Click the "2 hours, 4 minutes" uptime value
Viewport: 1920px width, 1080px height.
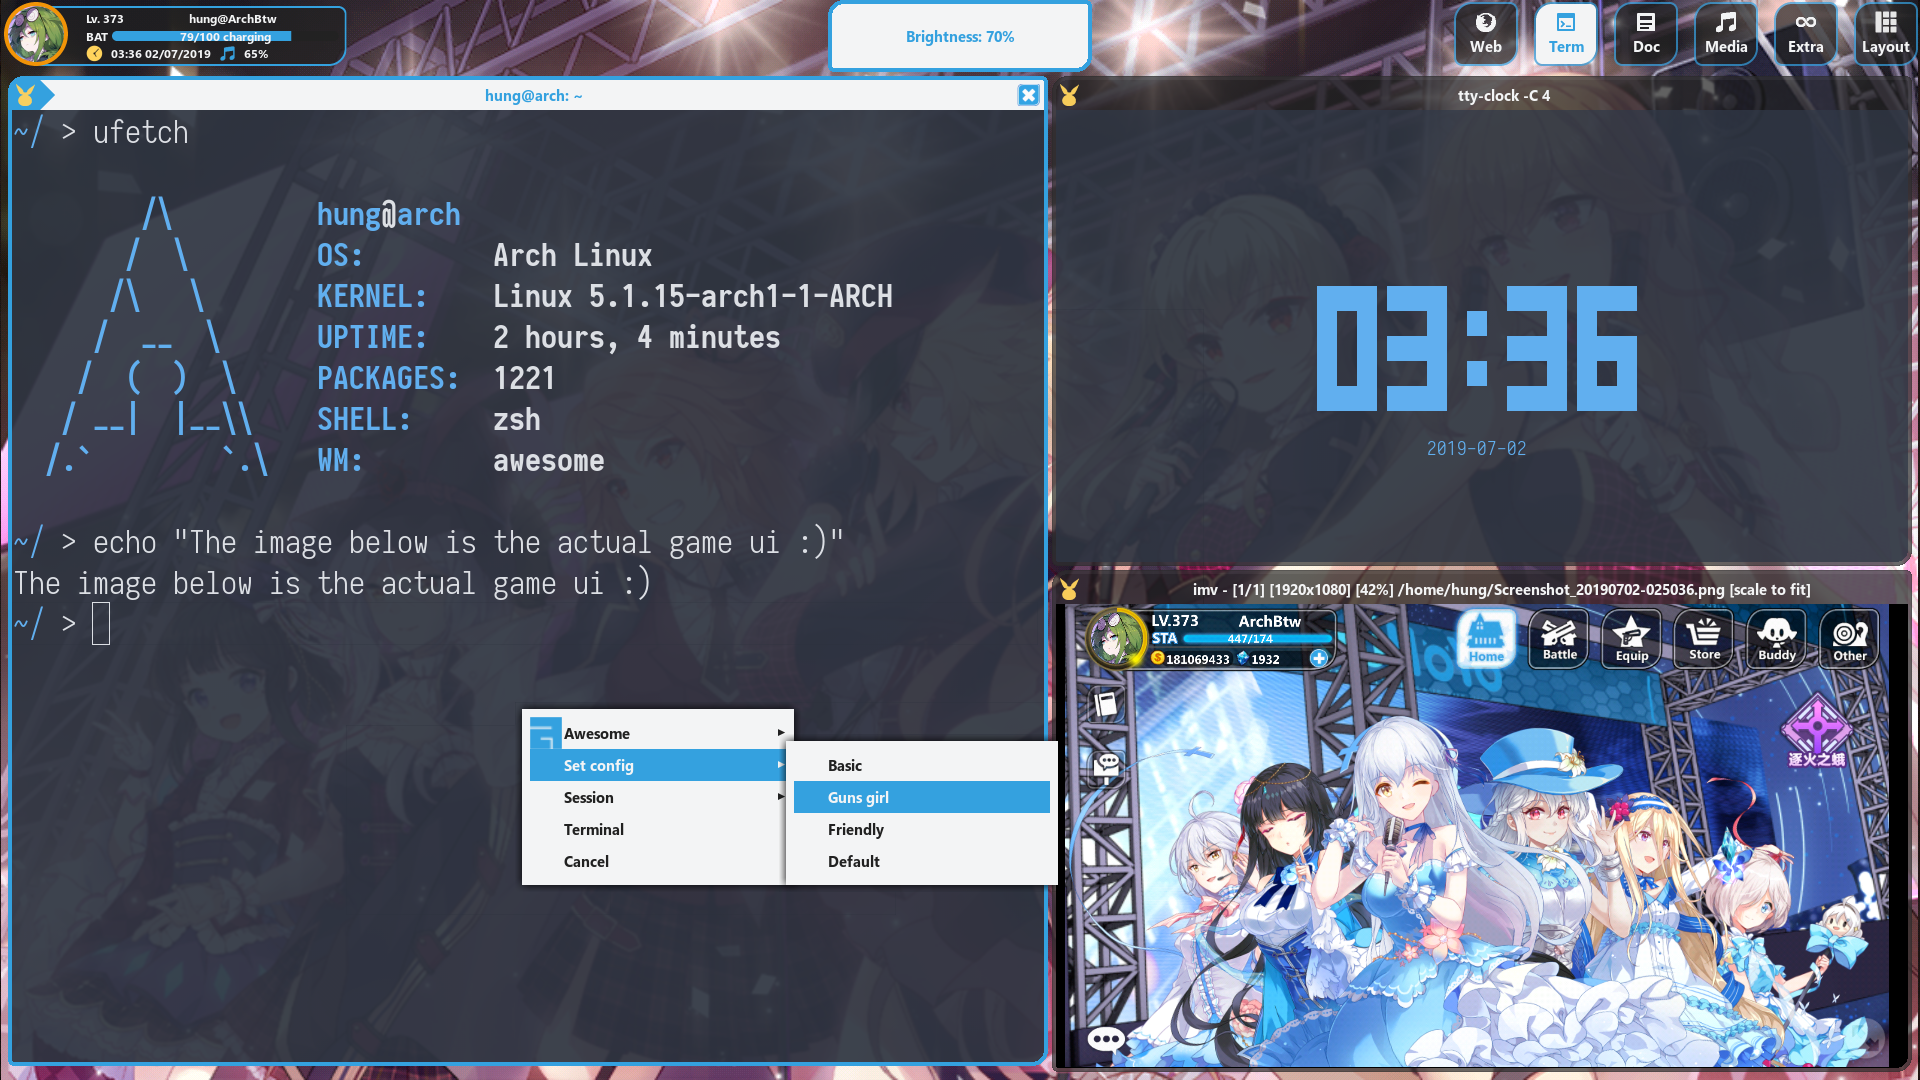pyautogui.click(x=637, y=338)
